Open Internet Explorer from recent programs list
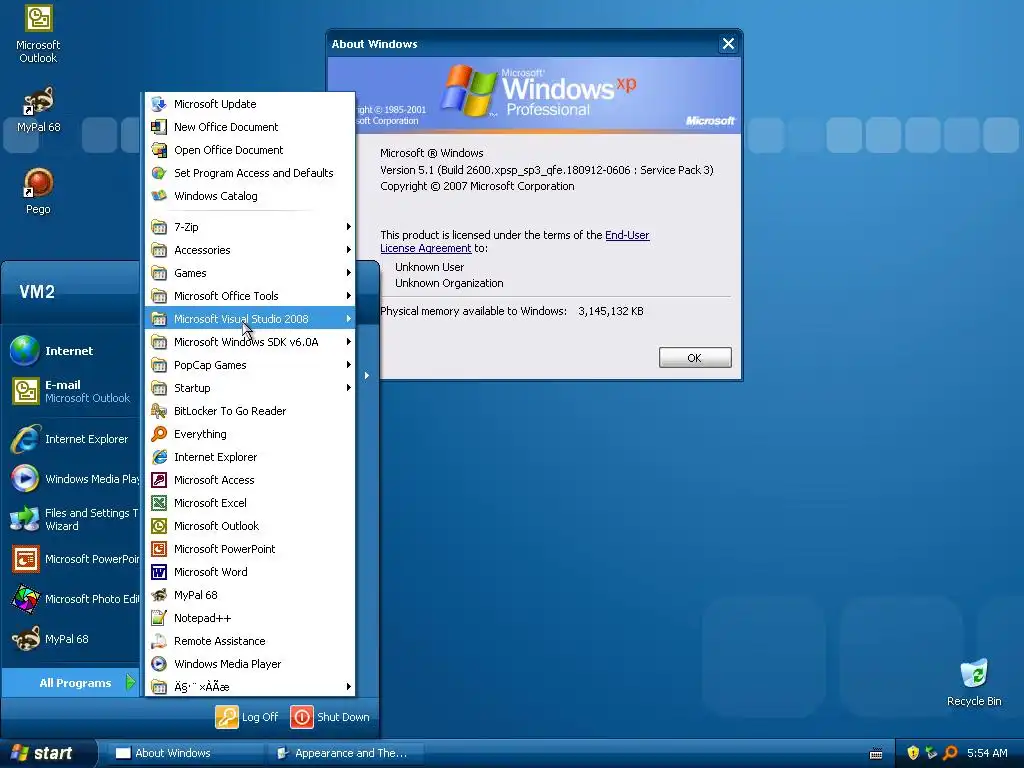 [x=71, y=439]
